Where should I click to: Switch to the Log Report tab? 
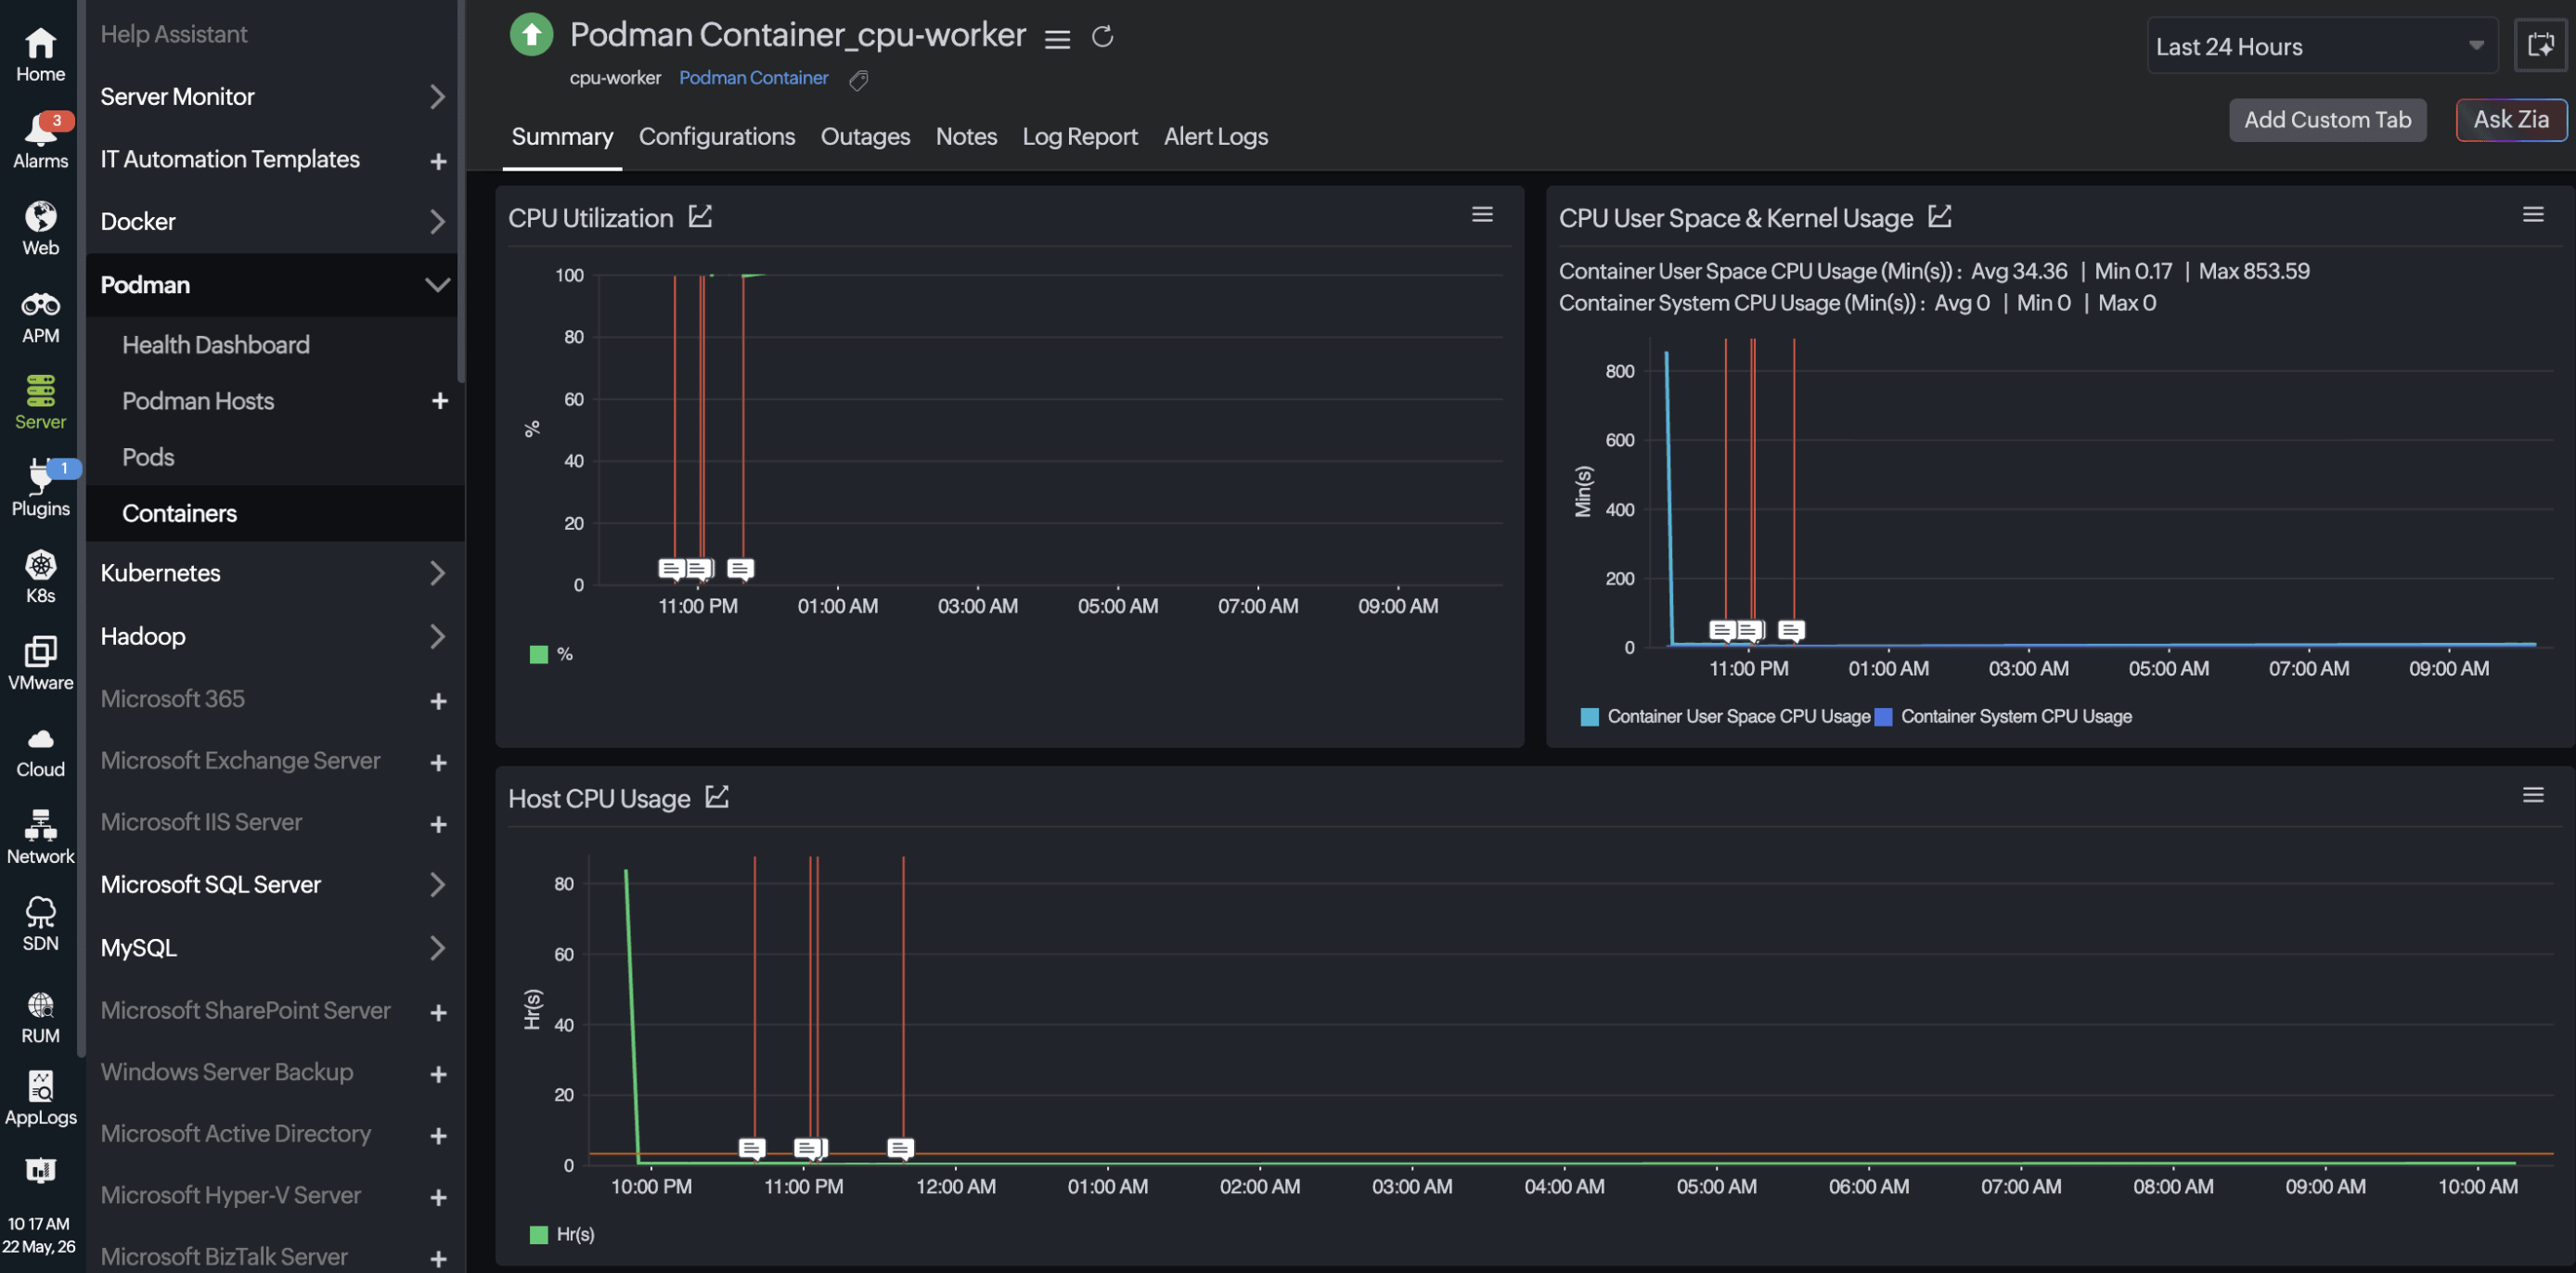pyautogui.click(x=1080, y=137)
